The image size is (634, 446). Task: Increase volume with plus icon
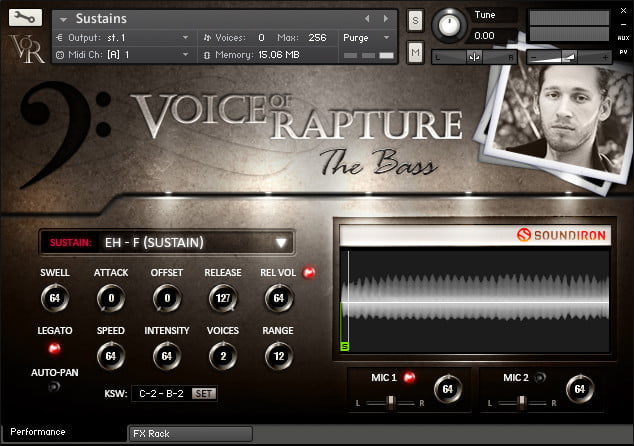605,58
